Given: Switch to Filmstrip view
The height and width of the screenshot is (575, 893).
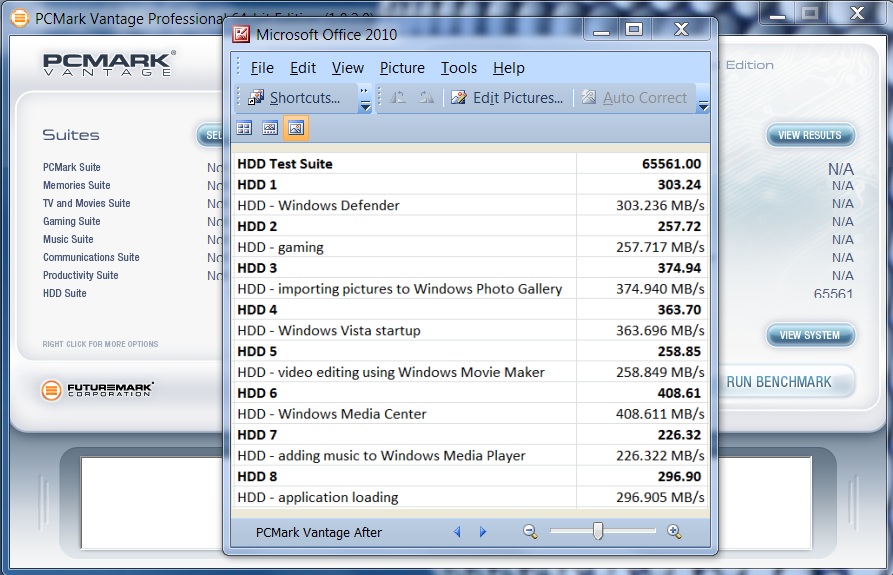Looking at the screenshot, I should coord(270,128).
